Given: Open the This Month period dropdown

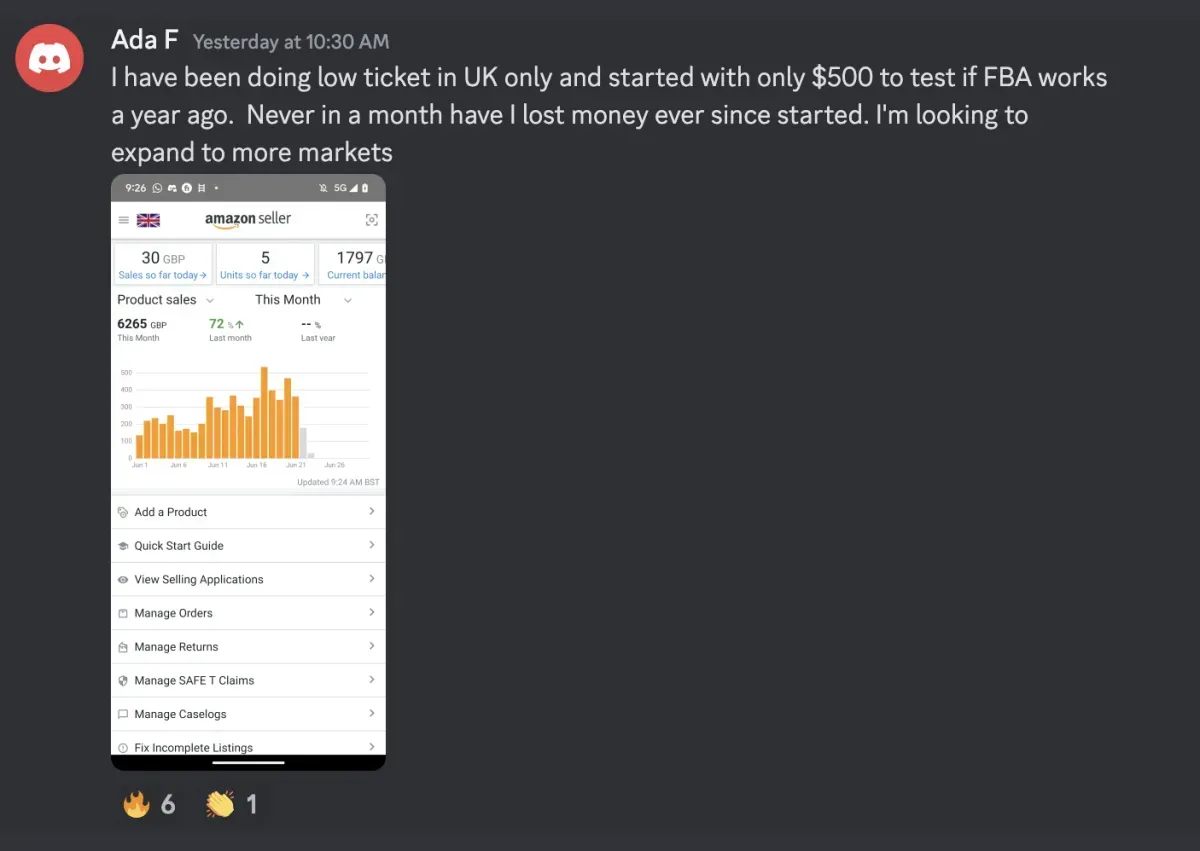Looking at the screenshot, I should pos(303,300).
